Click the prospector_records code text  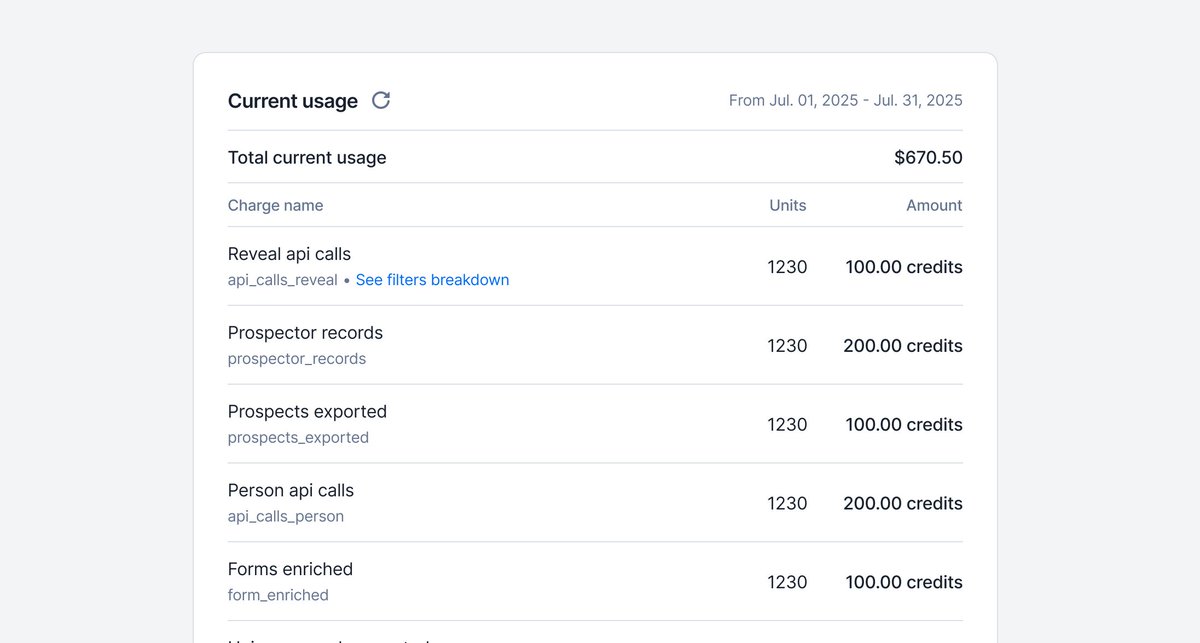(297, 359)
